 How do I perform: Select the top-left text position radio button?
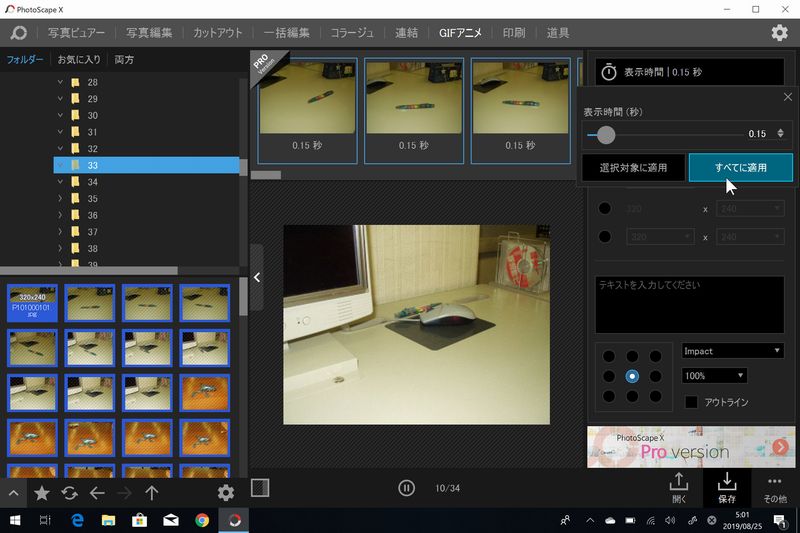[608, 356]
